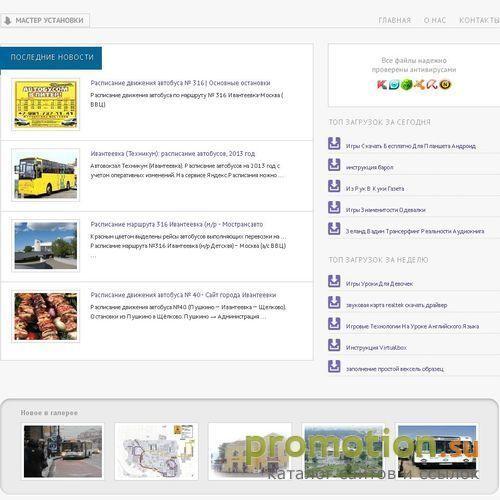Go to the Главная menu item
The image size is (500, 500).
click(394, 20)
